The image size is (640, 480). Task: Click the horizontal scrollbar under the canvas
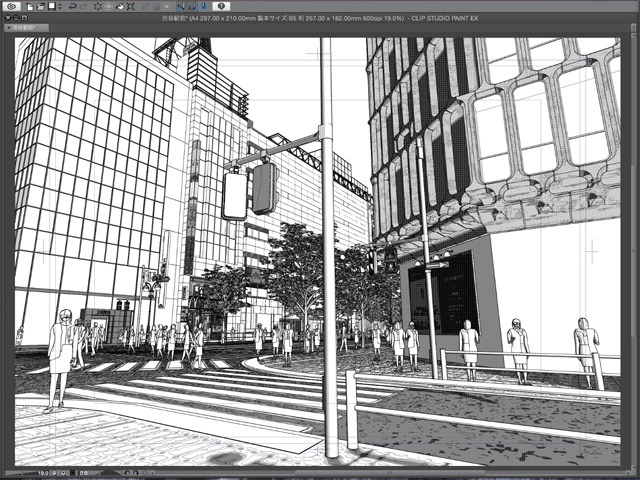[x=388, y=473]
